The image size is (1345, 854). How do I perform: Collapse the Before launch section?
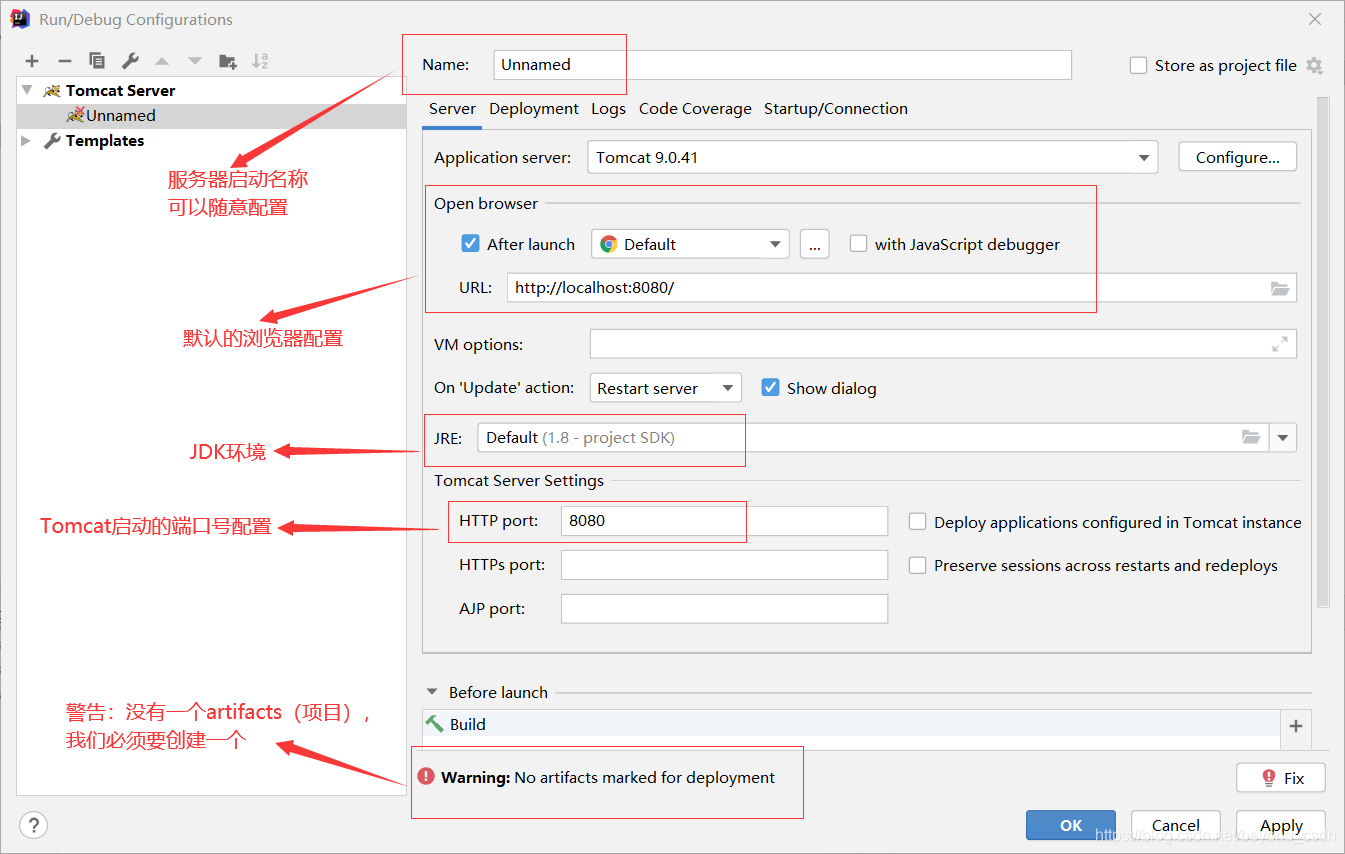pyautogui.click(x=432, y=692)
